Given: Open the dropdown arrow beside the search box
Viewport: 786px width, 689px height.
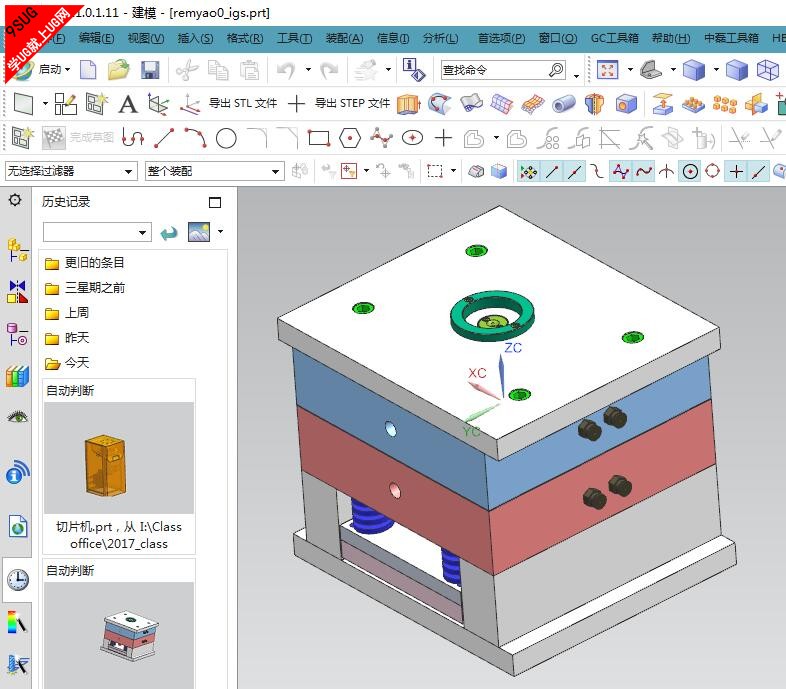Looking at the screenshot, I should click(x=576, y=76).
